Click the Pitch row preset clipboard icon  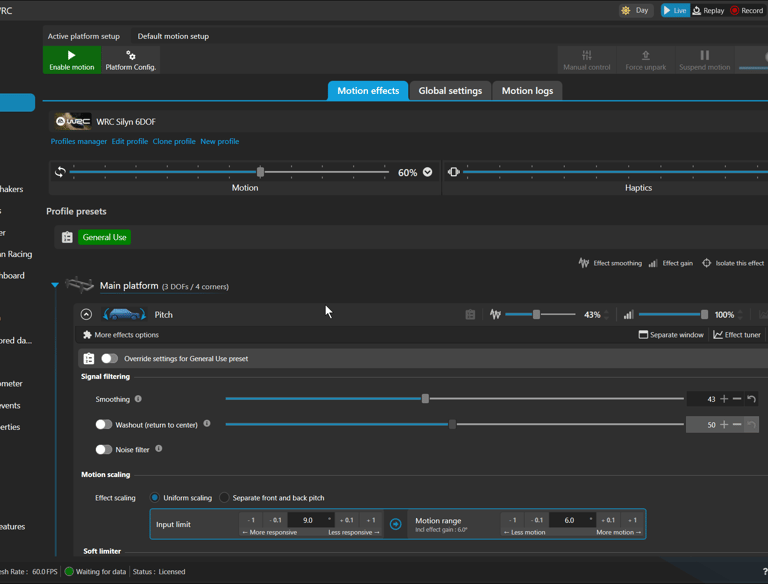pos(470,315)
